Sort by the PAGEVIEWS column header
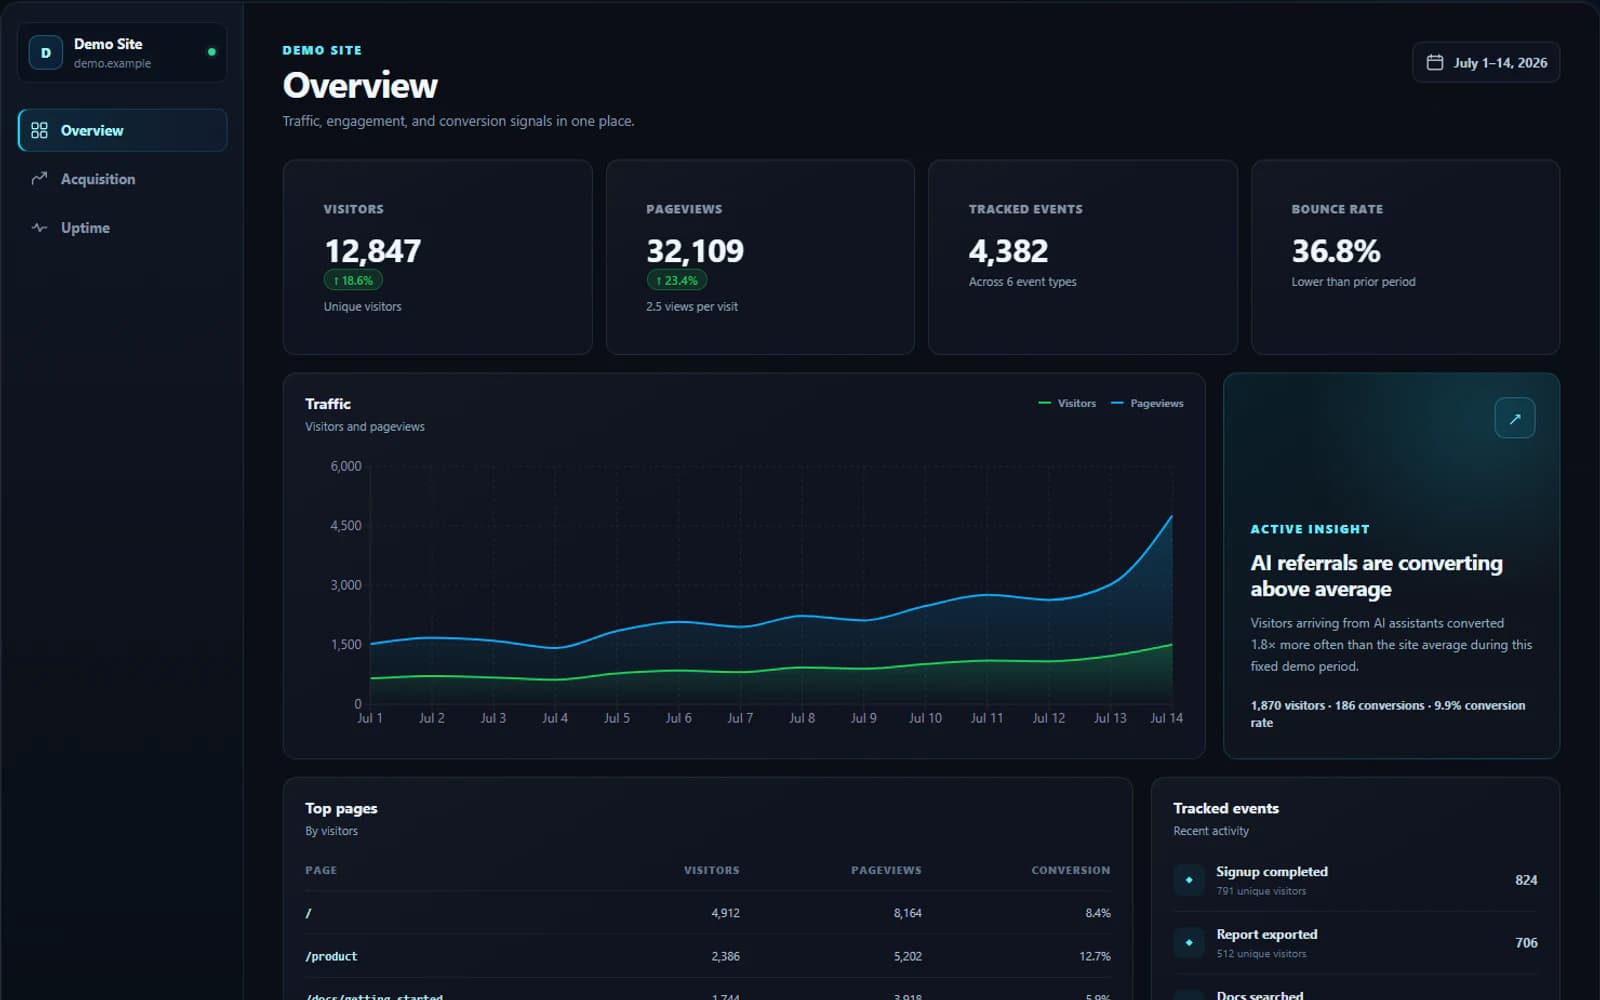The image size is (1600, 1000). [x=886, y=870]
